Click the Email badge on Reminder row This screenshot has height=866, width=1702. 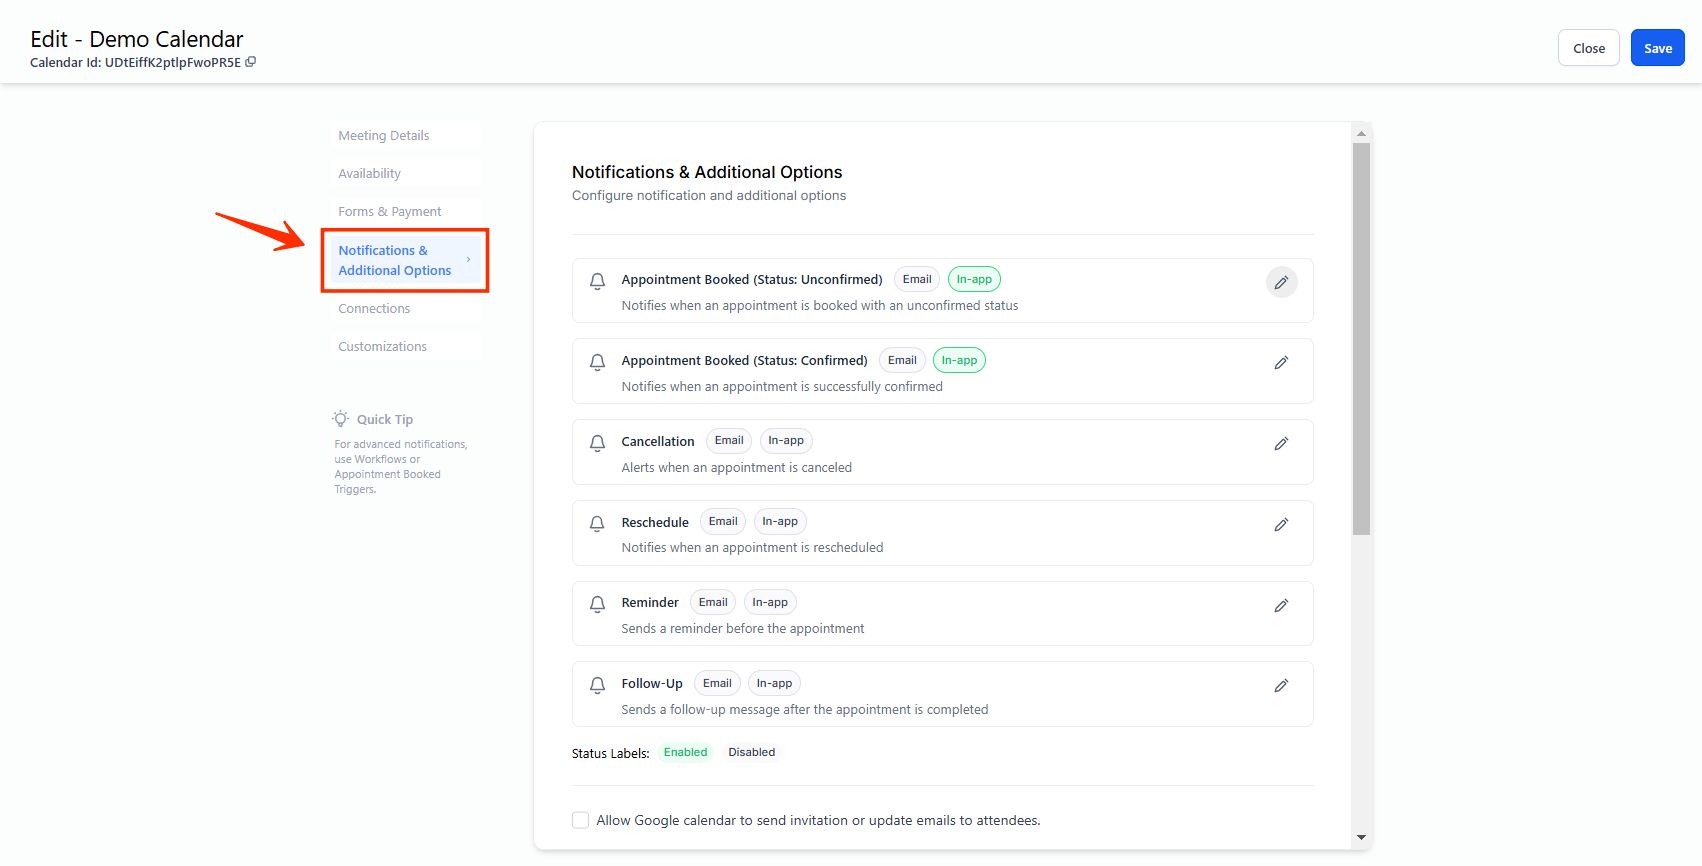(x=713, y=602)
